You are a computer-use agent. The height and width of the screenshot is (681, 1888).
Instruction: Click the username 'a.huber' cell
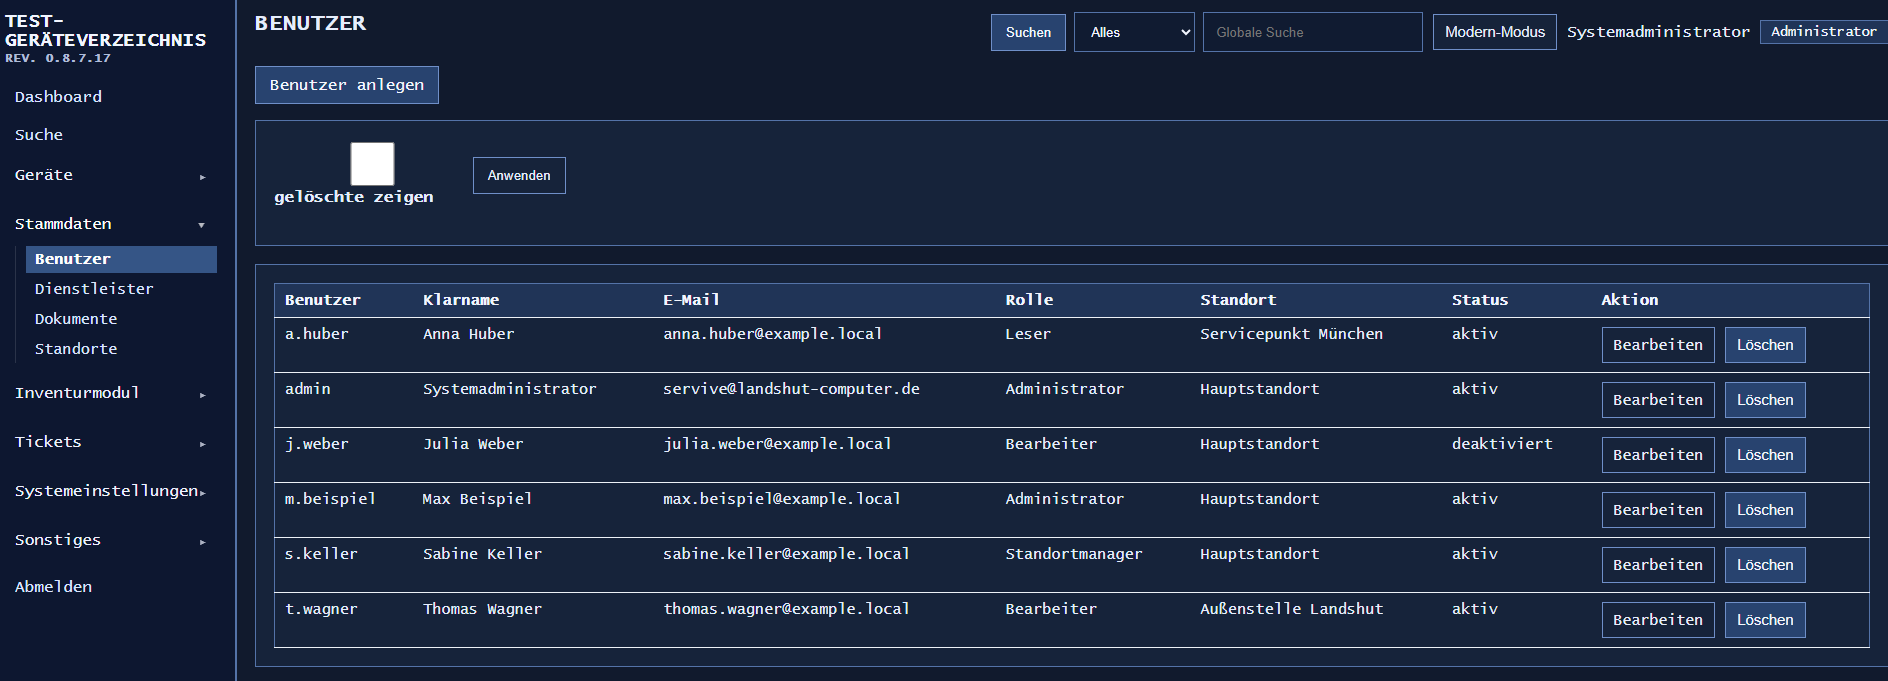(316, 334)
